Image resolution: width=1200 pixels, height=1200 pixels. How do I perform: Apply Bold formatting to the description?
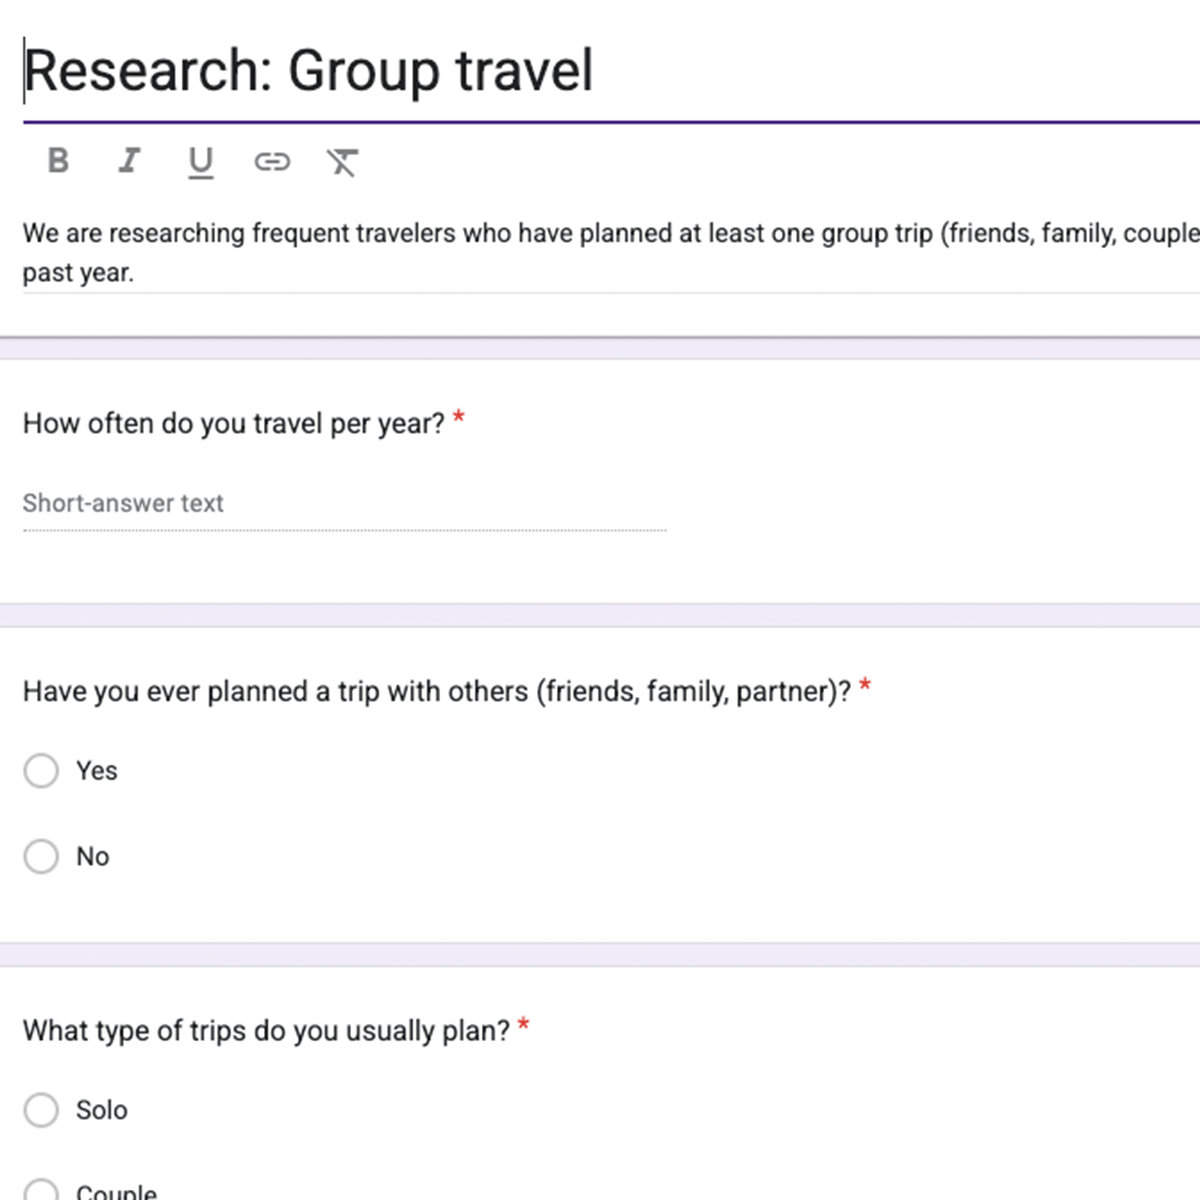[57, 162]
